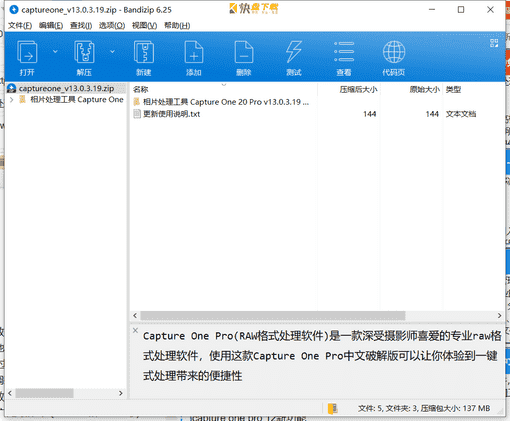Open the dropdown arrow beside 解压
The height and width of the screenshot is (421, 510).
click(x=112, y=51)
